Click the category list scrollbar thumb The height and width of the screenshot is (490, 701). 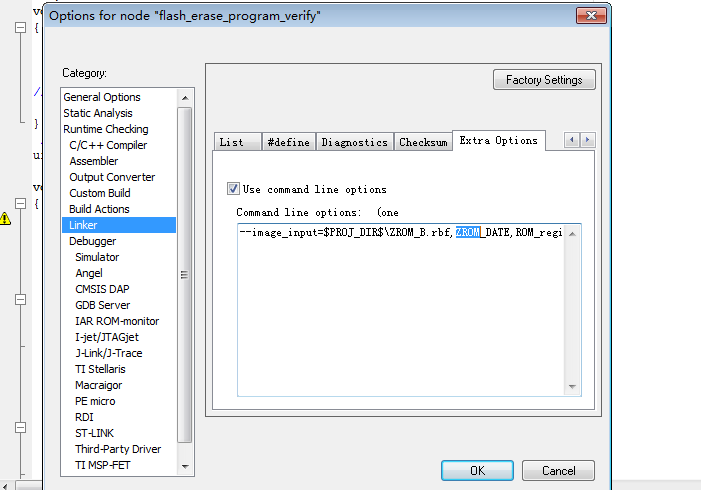coord(185,275)
